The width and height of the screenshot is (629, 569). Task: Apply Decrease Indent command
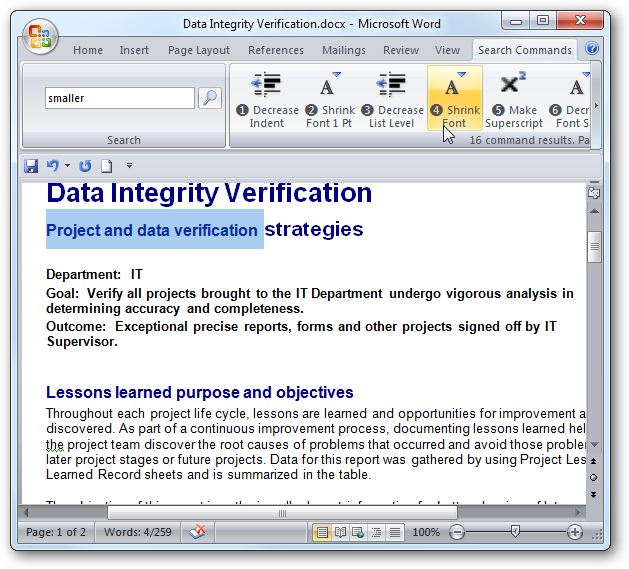pos(267,99)
